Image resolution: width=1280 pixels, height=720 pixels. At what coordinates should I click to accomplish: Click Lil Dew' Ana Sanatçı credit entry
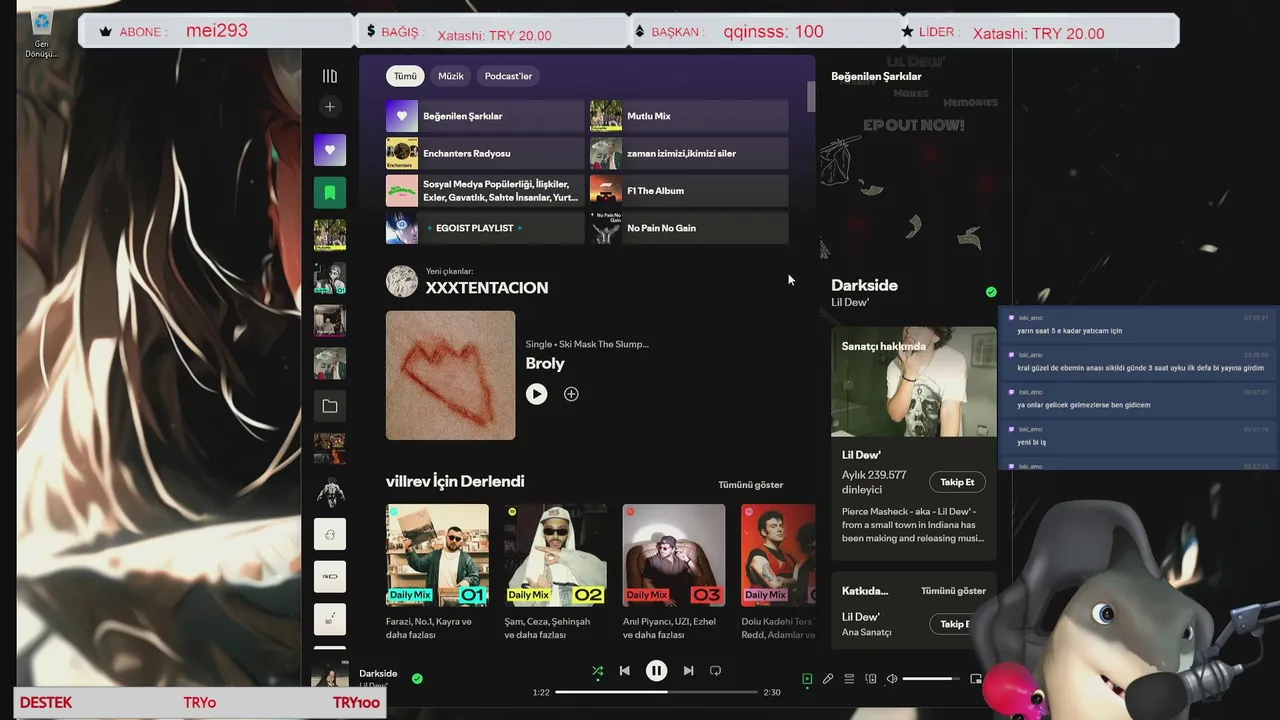coord(866,624)
